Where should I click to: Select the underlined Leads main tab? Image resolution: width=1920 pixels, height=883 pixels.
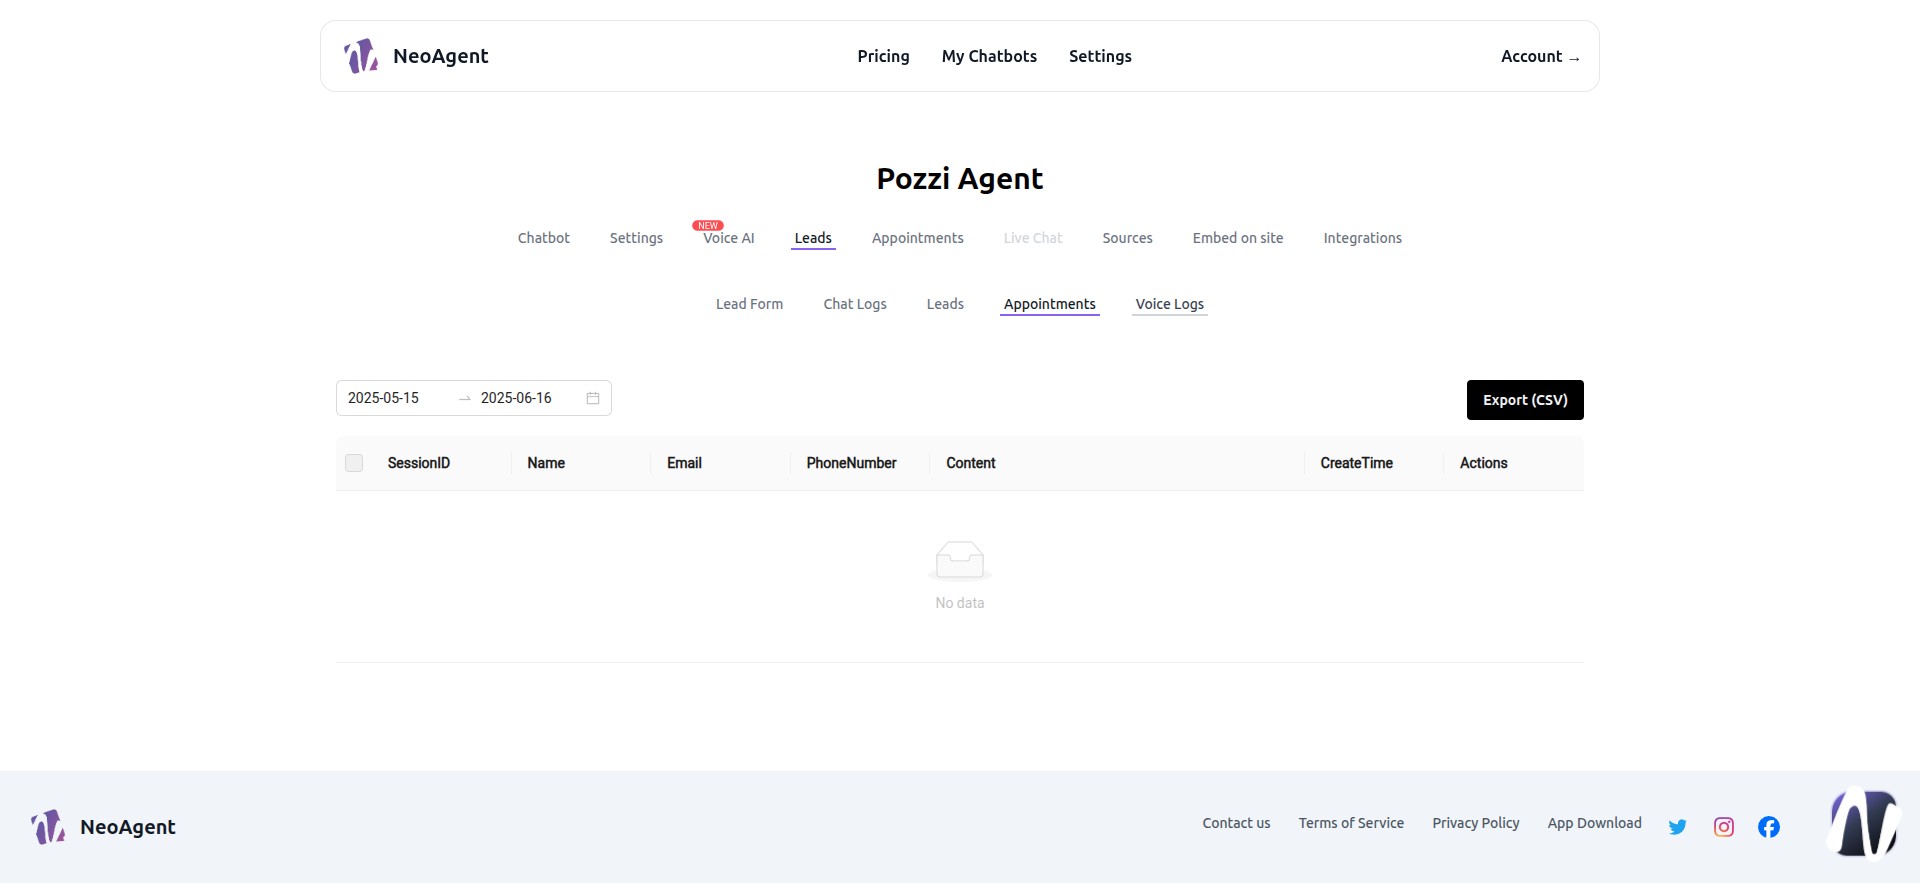click(813, 238)
